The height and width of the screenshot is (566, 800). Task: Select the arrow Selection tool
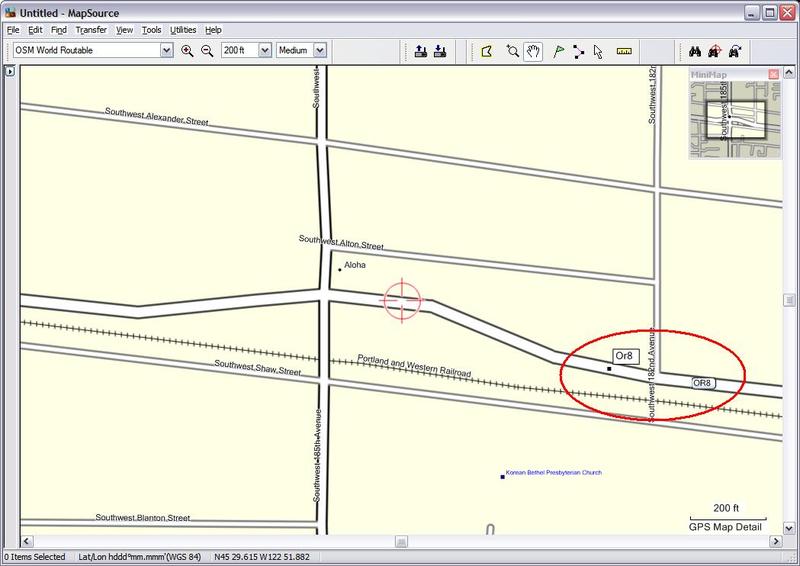(x=598, y=51)
